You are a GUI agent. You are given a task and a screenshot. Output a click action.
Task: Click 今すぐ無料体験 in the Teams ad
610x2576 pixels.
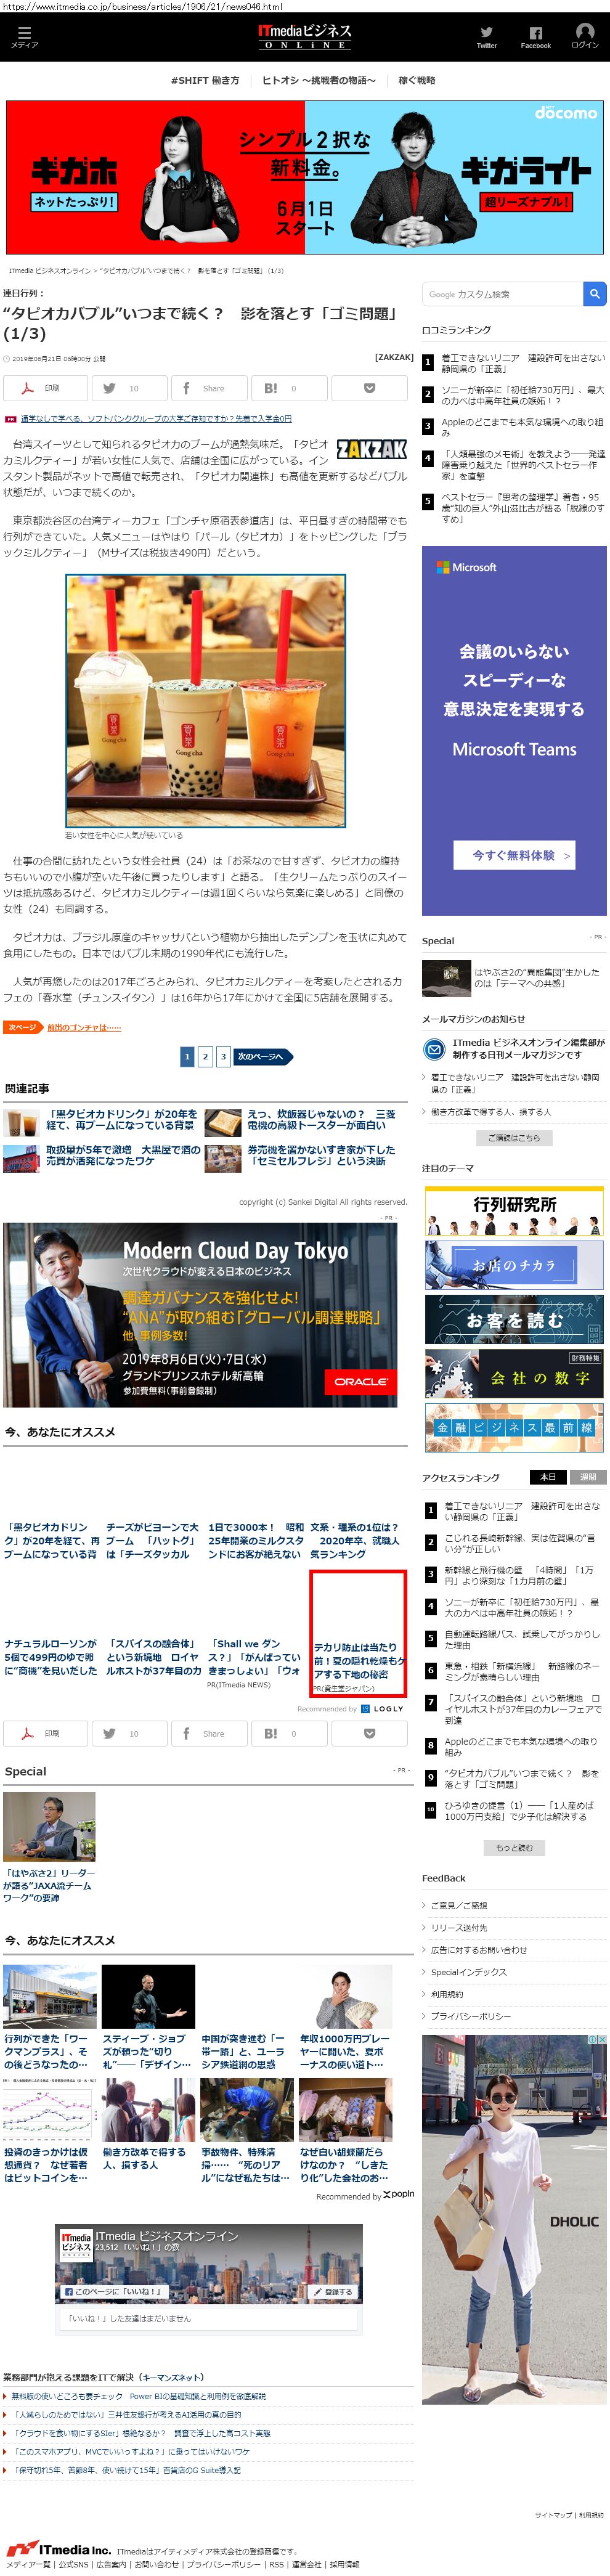click(514, 855)
